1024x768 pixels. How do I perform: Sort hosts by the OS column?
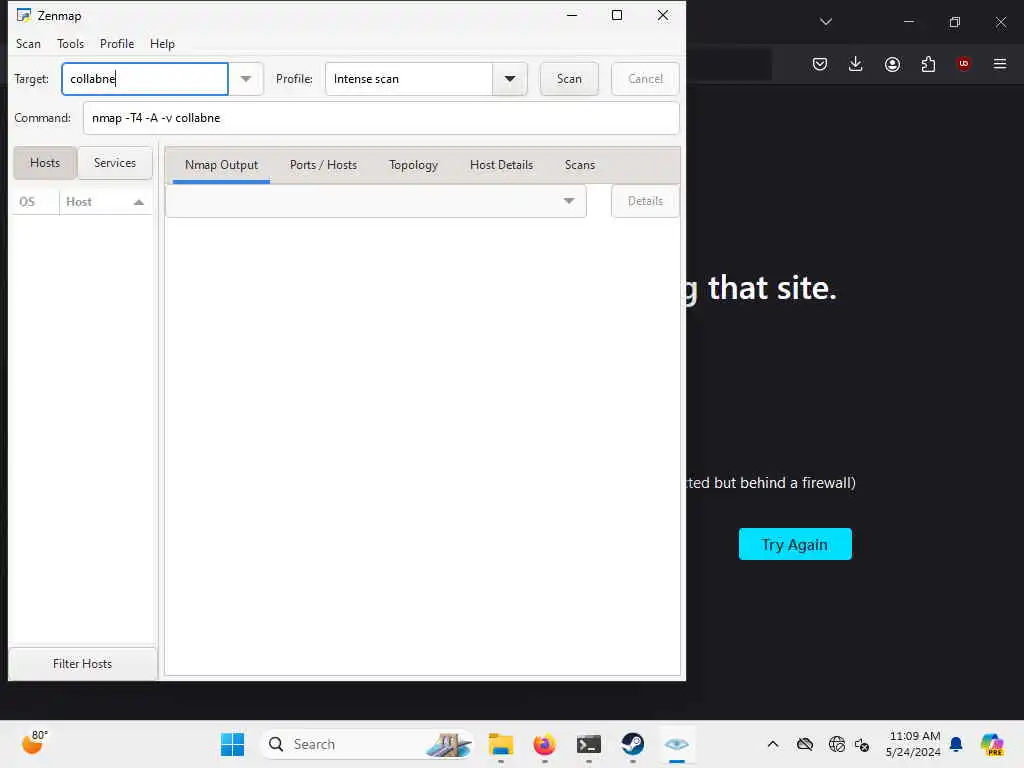pos(35,202)
